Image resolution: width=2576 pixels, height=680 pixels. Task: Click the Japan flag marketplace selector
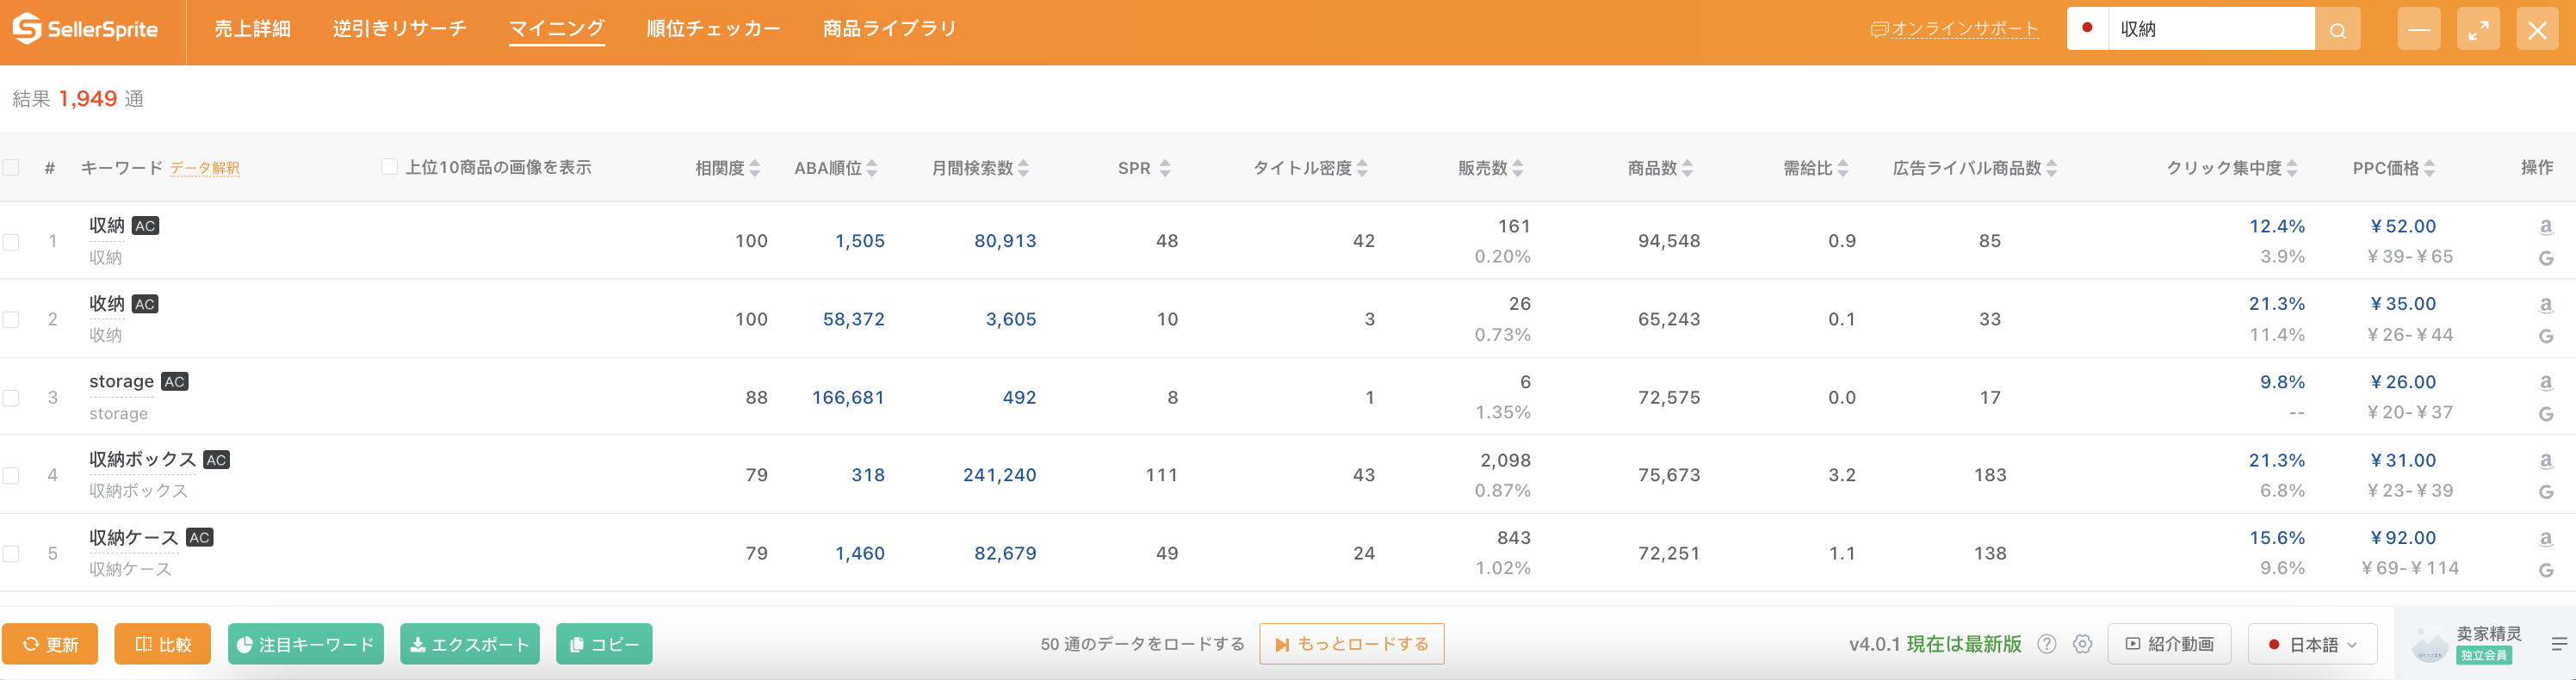[x=2087, y=28]
